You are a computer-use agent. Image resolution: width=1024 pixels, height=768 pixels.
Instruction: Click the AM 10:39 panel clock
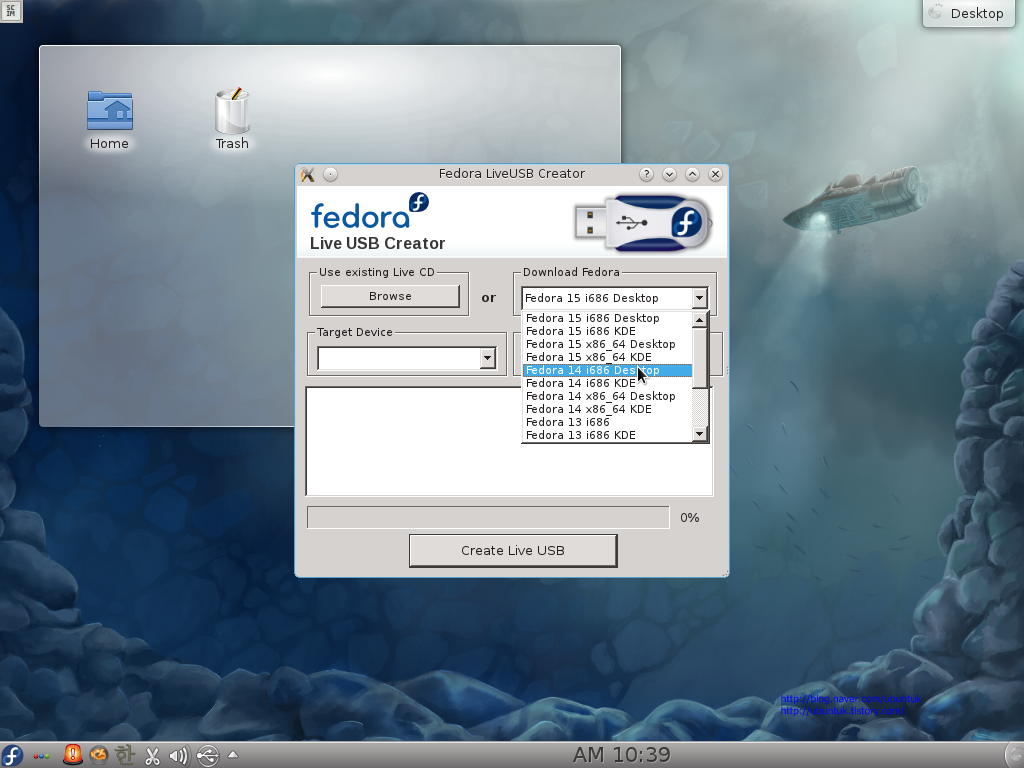tap(622, 756)
